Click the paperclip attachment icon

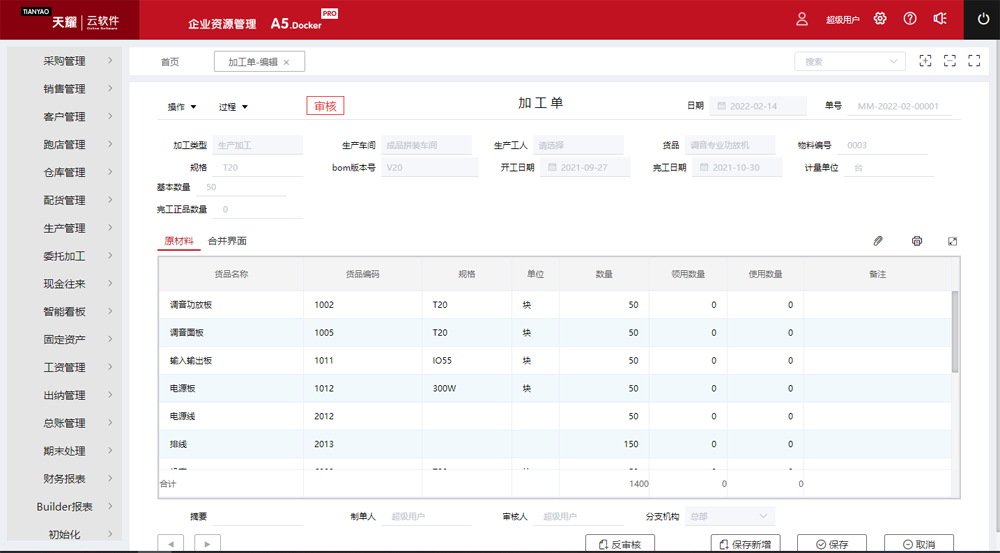[x=878, y=241]
